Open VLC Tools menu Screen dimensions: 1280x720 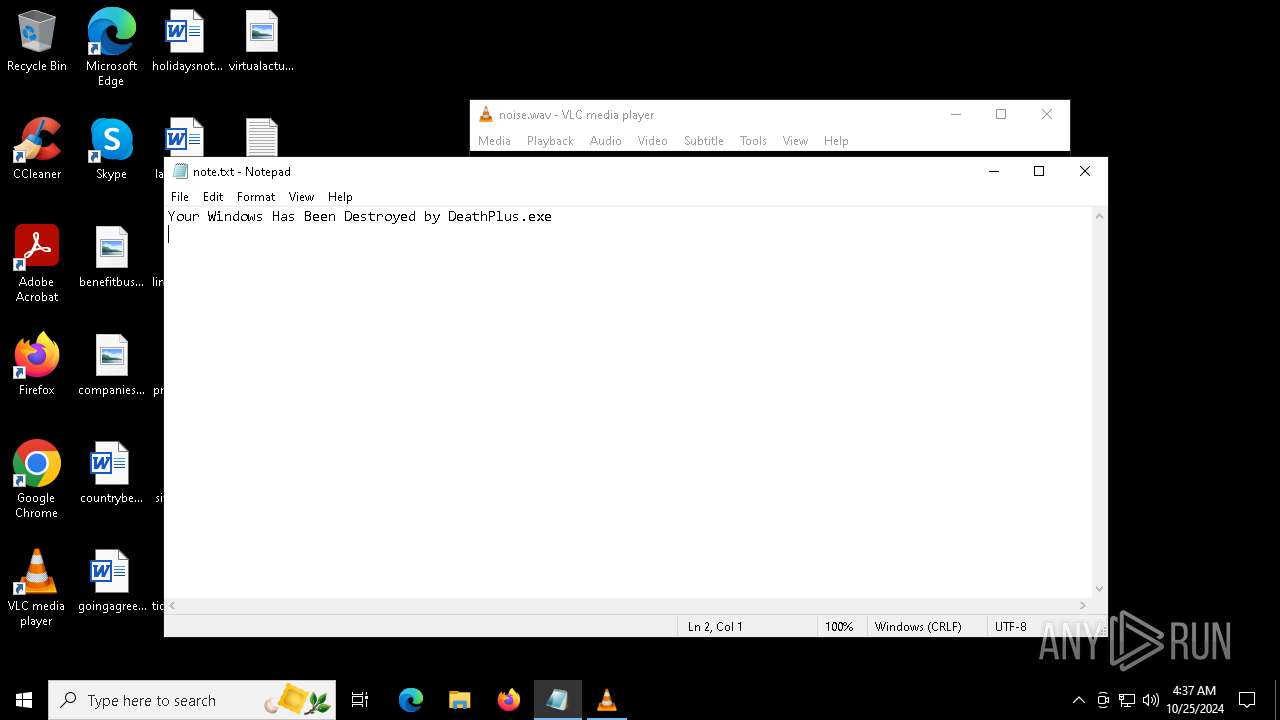[x=753, y=141]
